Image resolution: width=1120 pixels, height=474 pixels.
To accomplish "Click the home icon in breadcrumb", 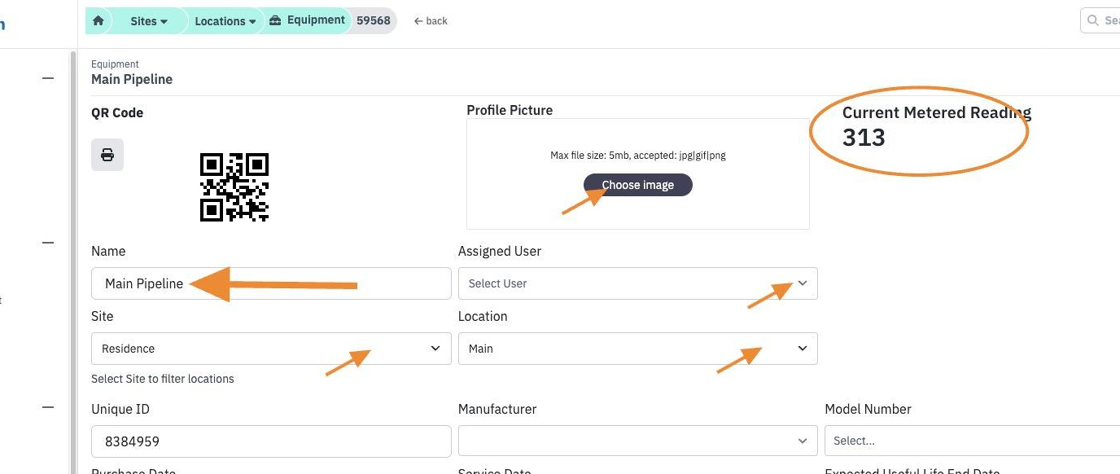I will click(99, 21).
